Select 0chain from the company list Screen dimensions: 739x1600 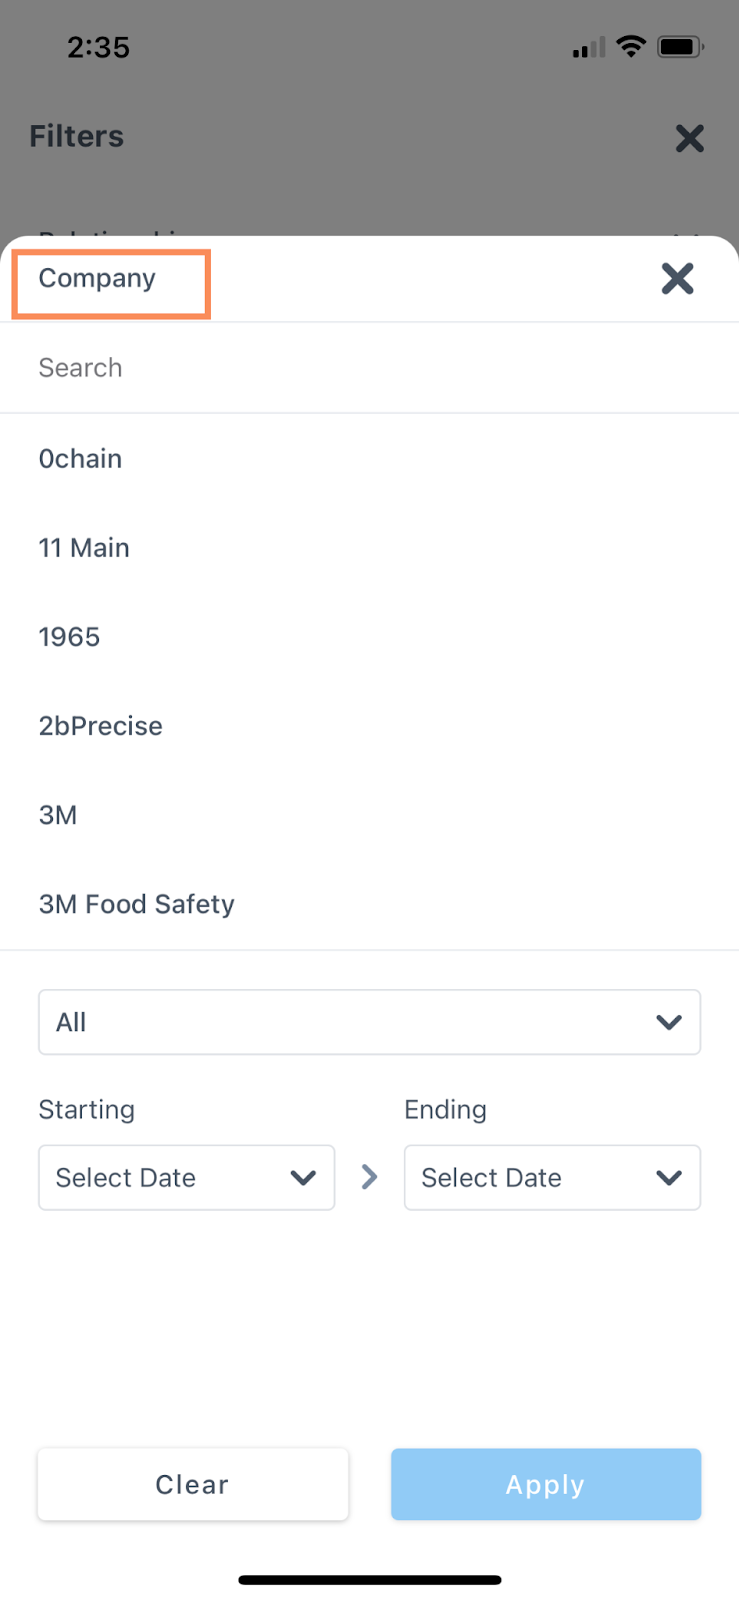tap(81, 459)
